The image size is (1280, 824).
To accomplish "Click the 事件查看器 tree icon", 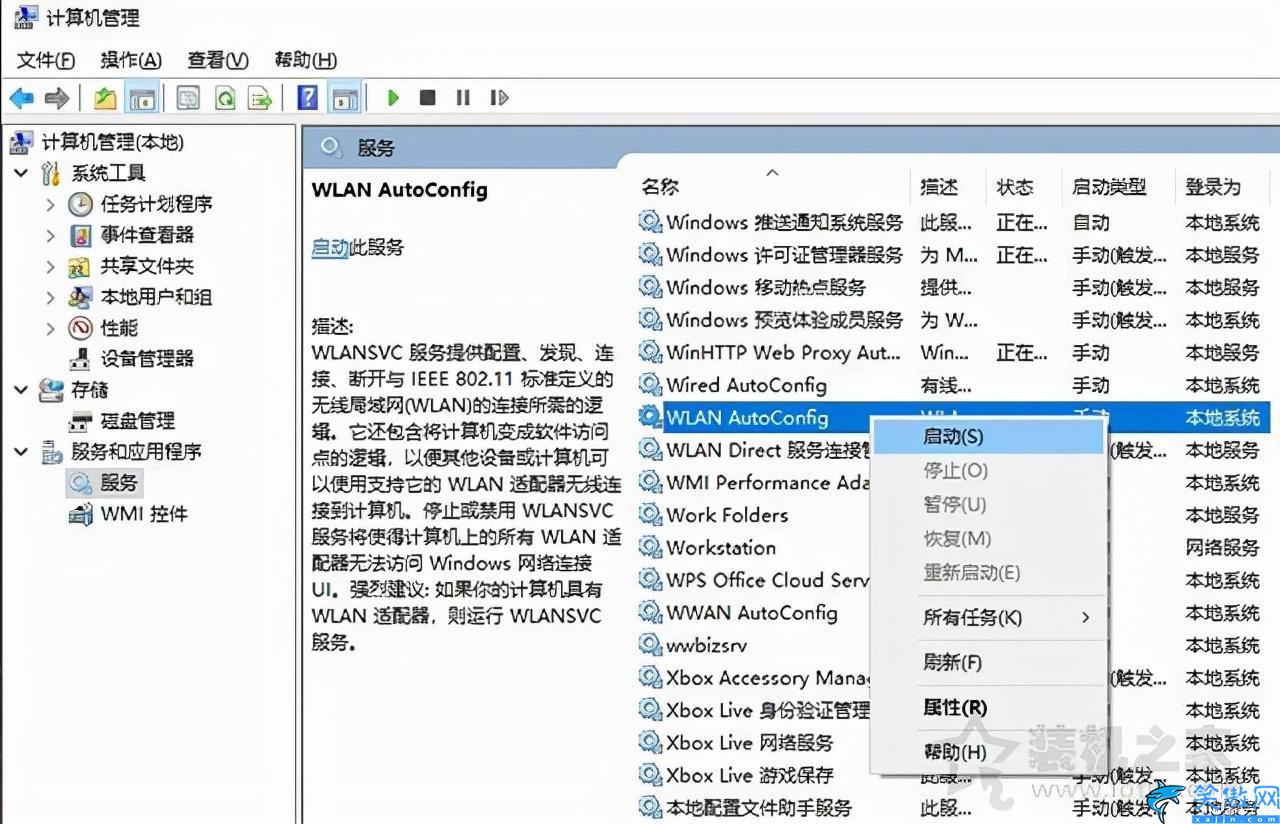I will (81, 236).
